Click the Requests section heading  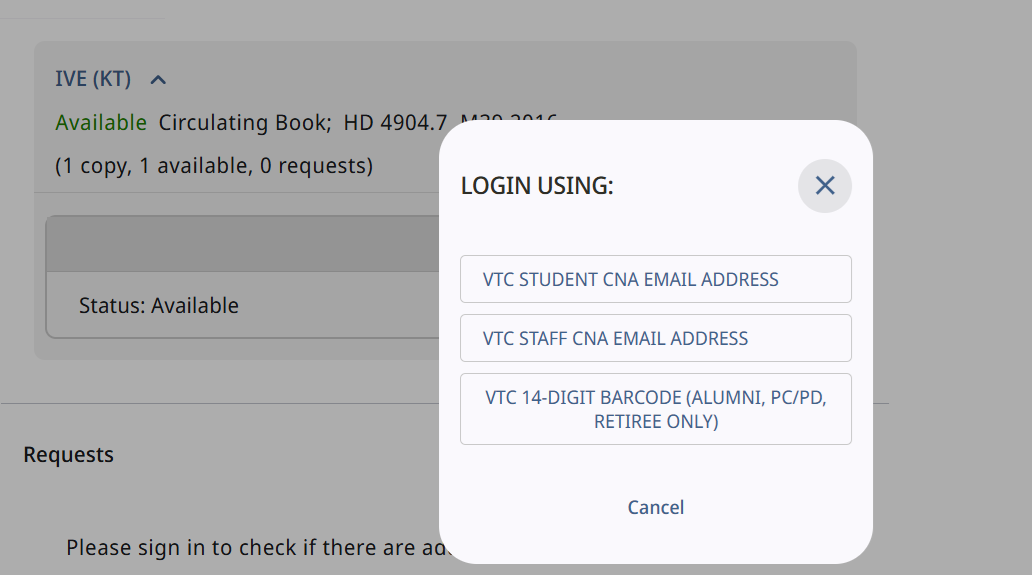tap(69, 455)
